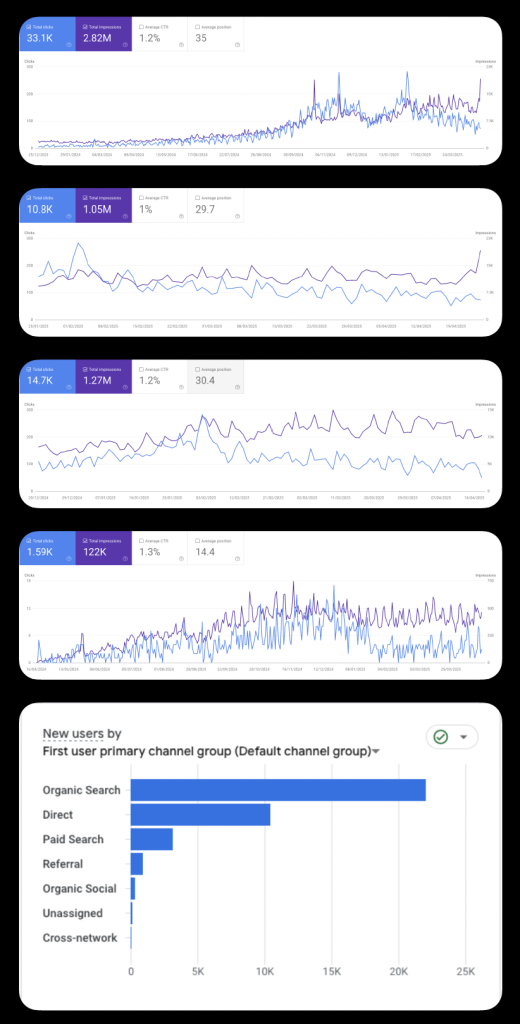Click help icon on 29.7 Average position card
This screenshot has height=1024, width=520.
(x=237, y=217)
